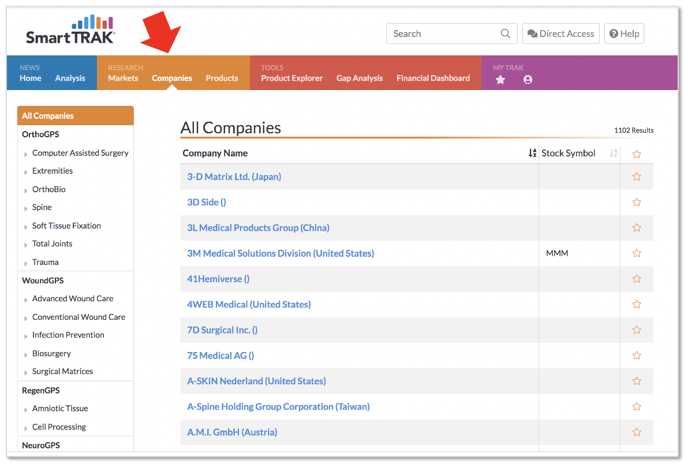Viewport: 688px width, 464px height.
Task: Open 41Hemiverse company link
Action: tap(219, 279)
